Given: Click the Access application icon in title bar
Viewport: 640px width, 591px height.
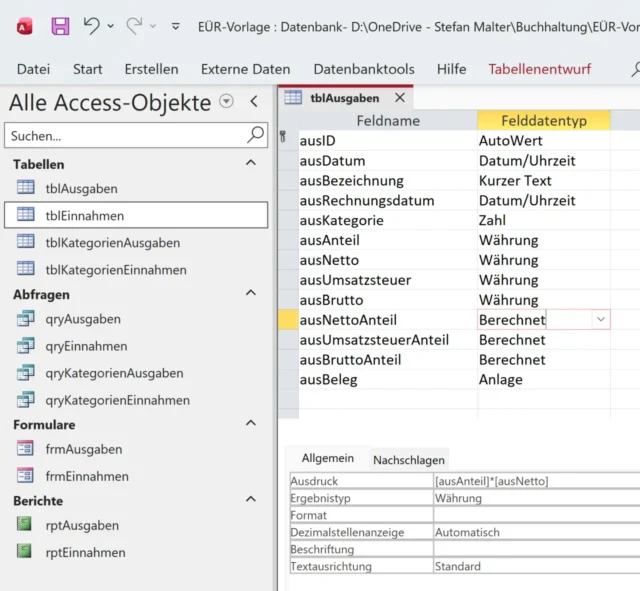Looking at the screenshot, I should pyautogui.click(x=24, y=27).
